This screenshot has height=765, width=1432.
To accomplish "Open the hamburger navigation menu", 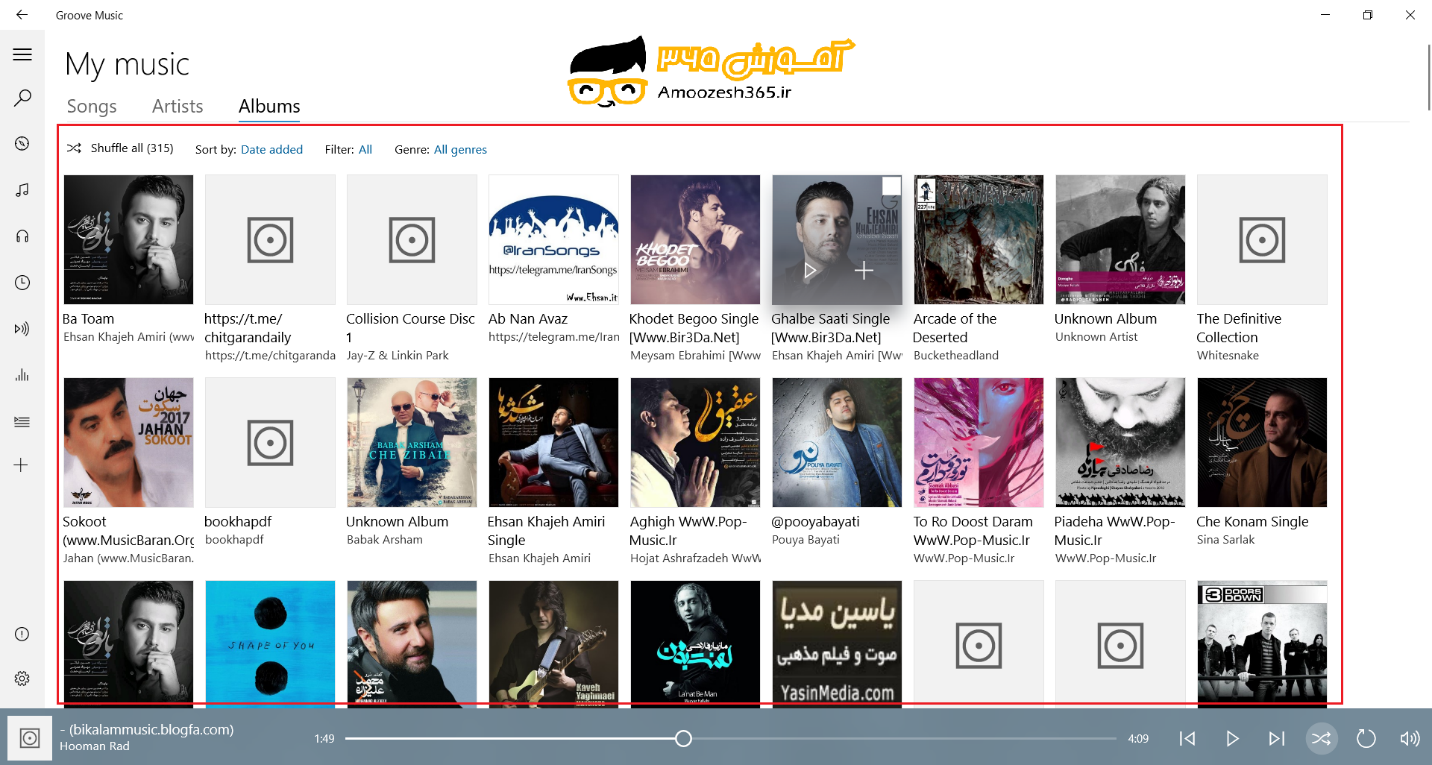I will (22, 54).
